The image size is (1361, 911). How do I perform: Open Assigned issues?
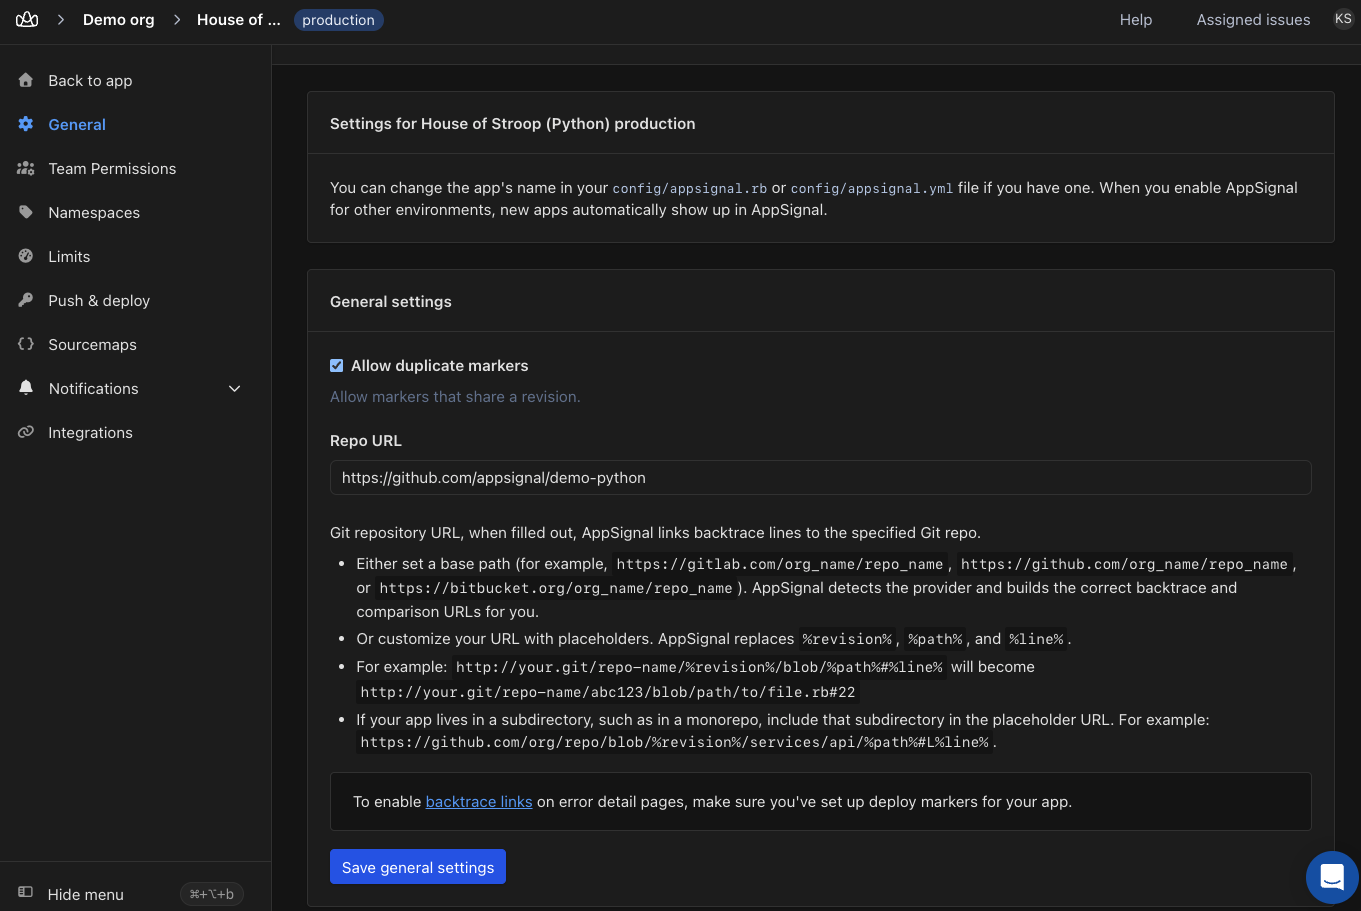point(1253,20)
